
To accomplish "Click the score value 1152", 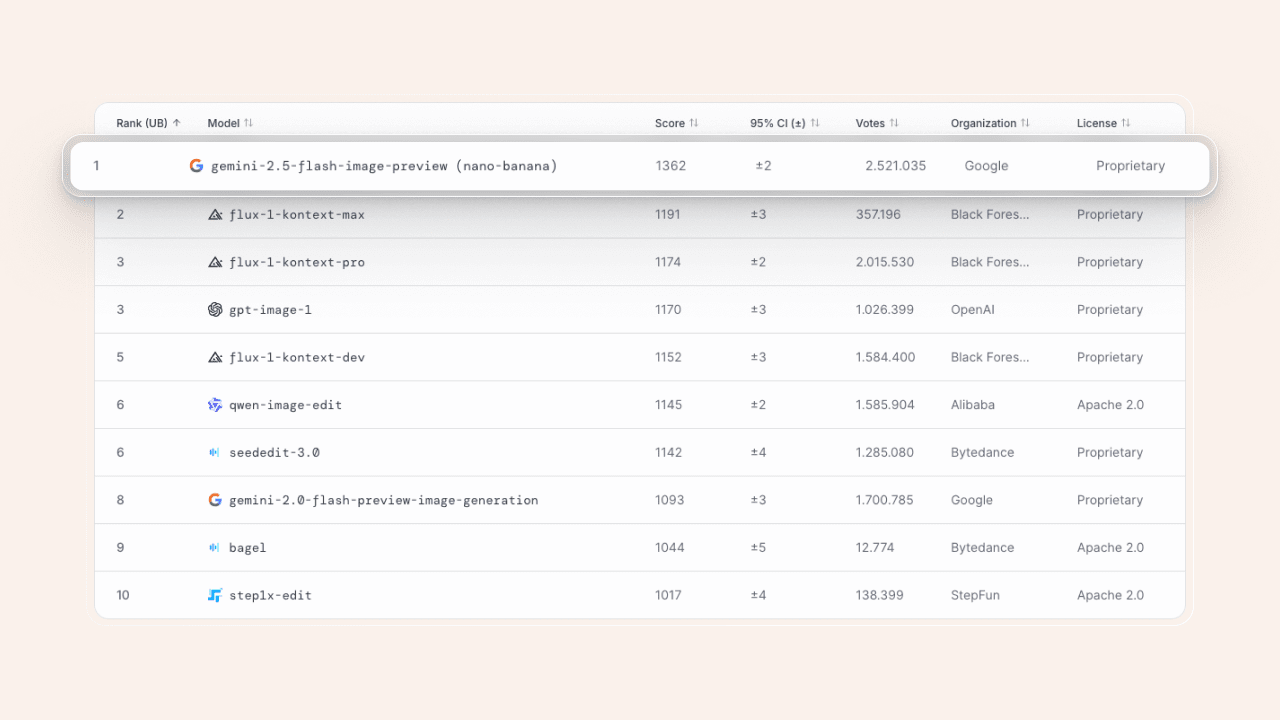I will (668, 357).
